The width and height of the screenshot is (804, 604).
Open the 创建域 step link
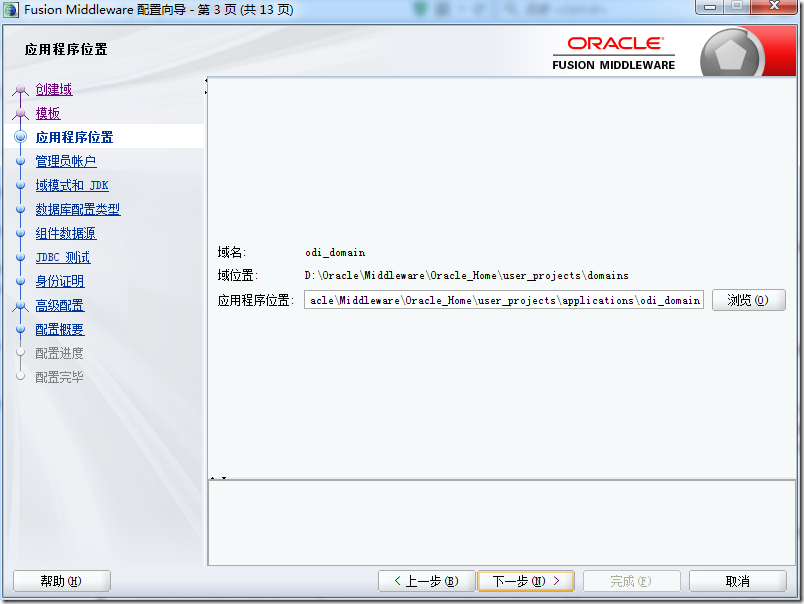click(54, 89)
